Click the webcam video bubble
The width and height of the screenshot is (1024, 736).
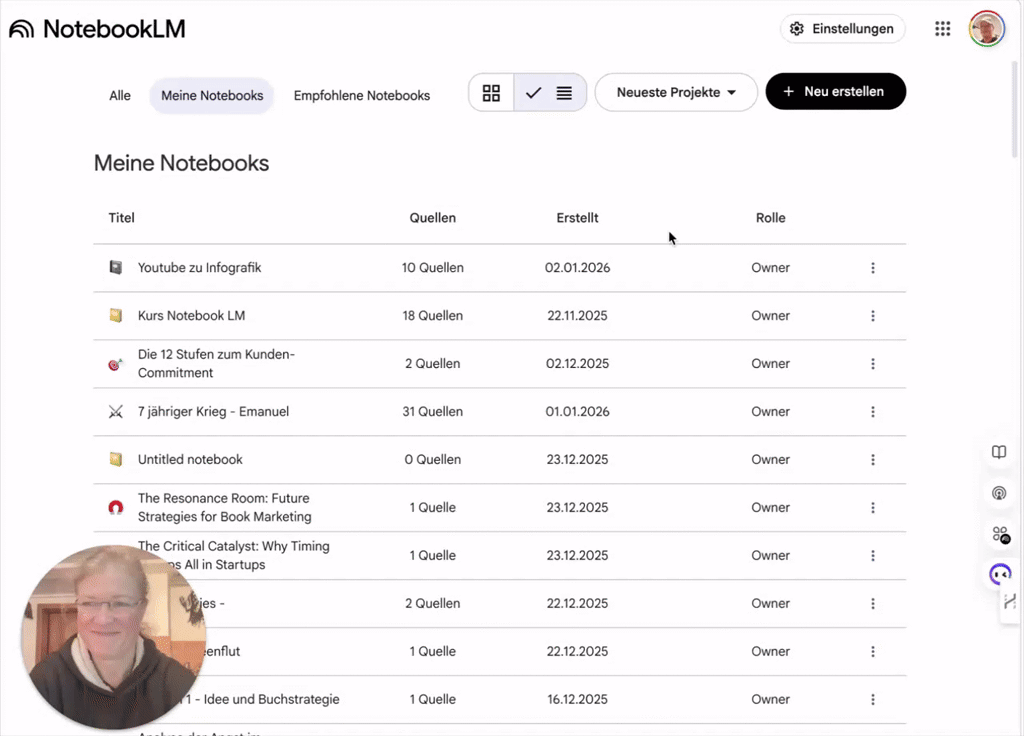[x=114, y=637]
